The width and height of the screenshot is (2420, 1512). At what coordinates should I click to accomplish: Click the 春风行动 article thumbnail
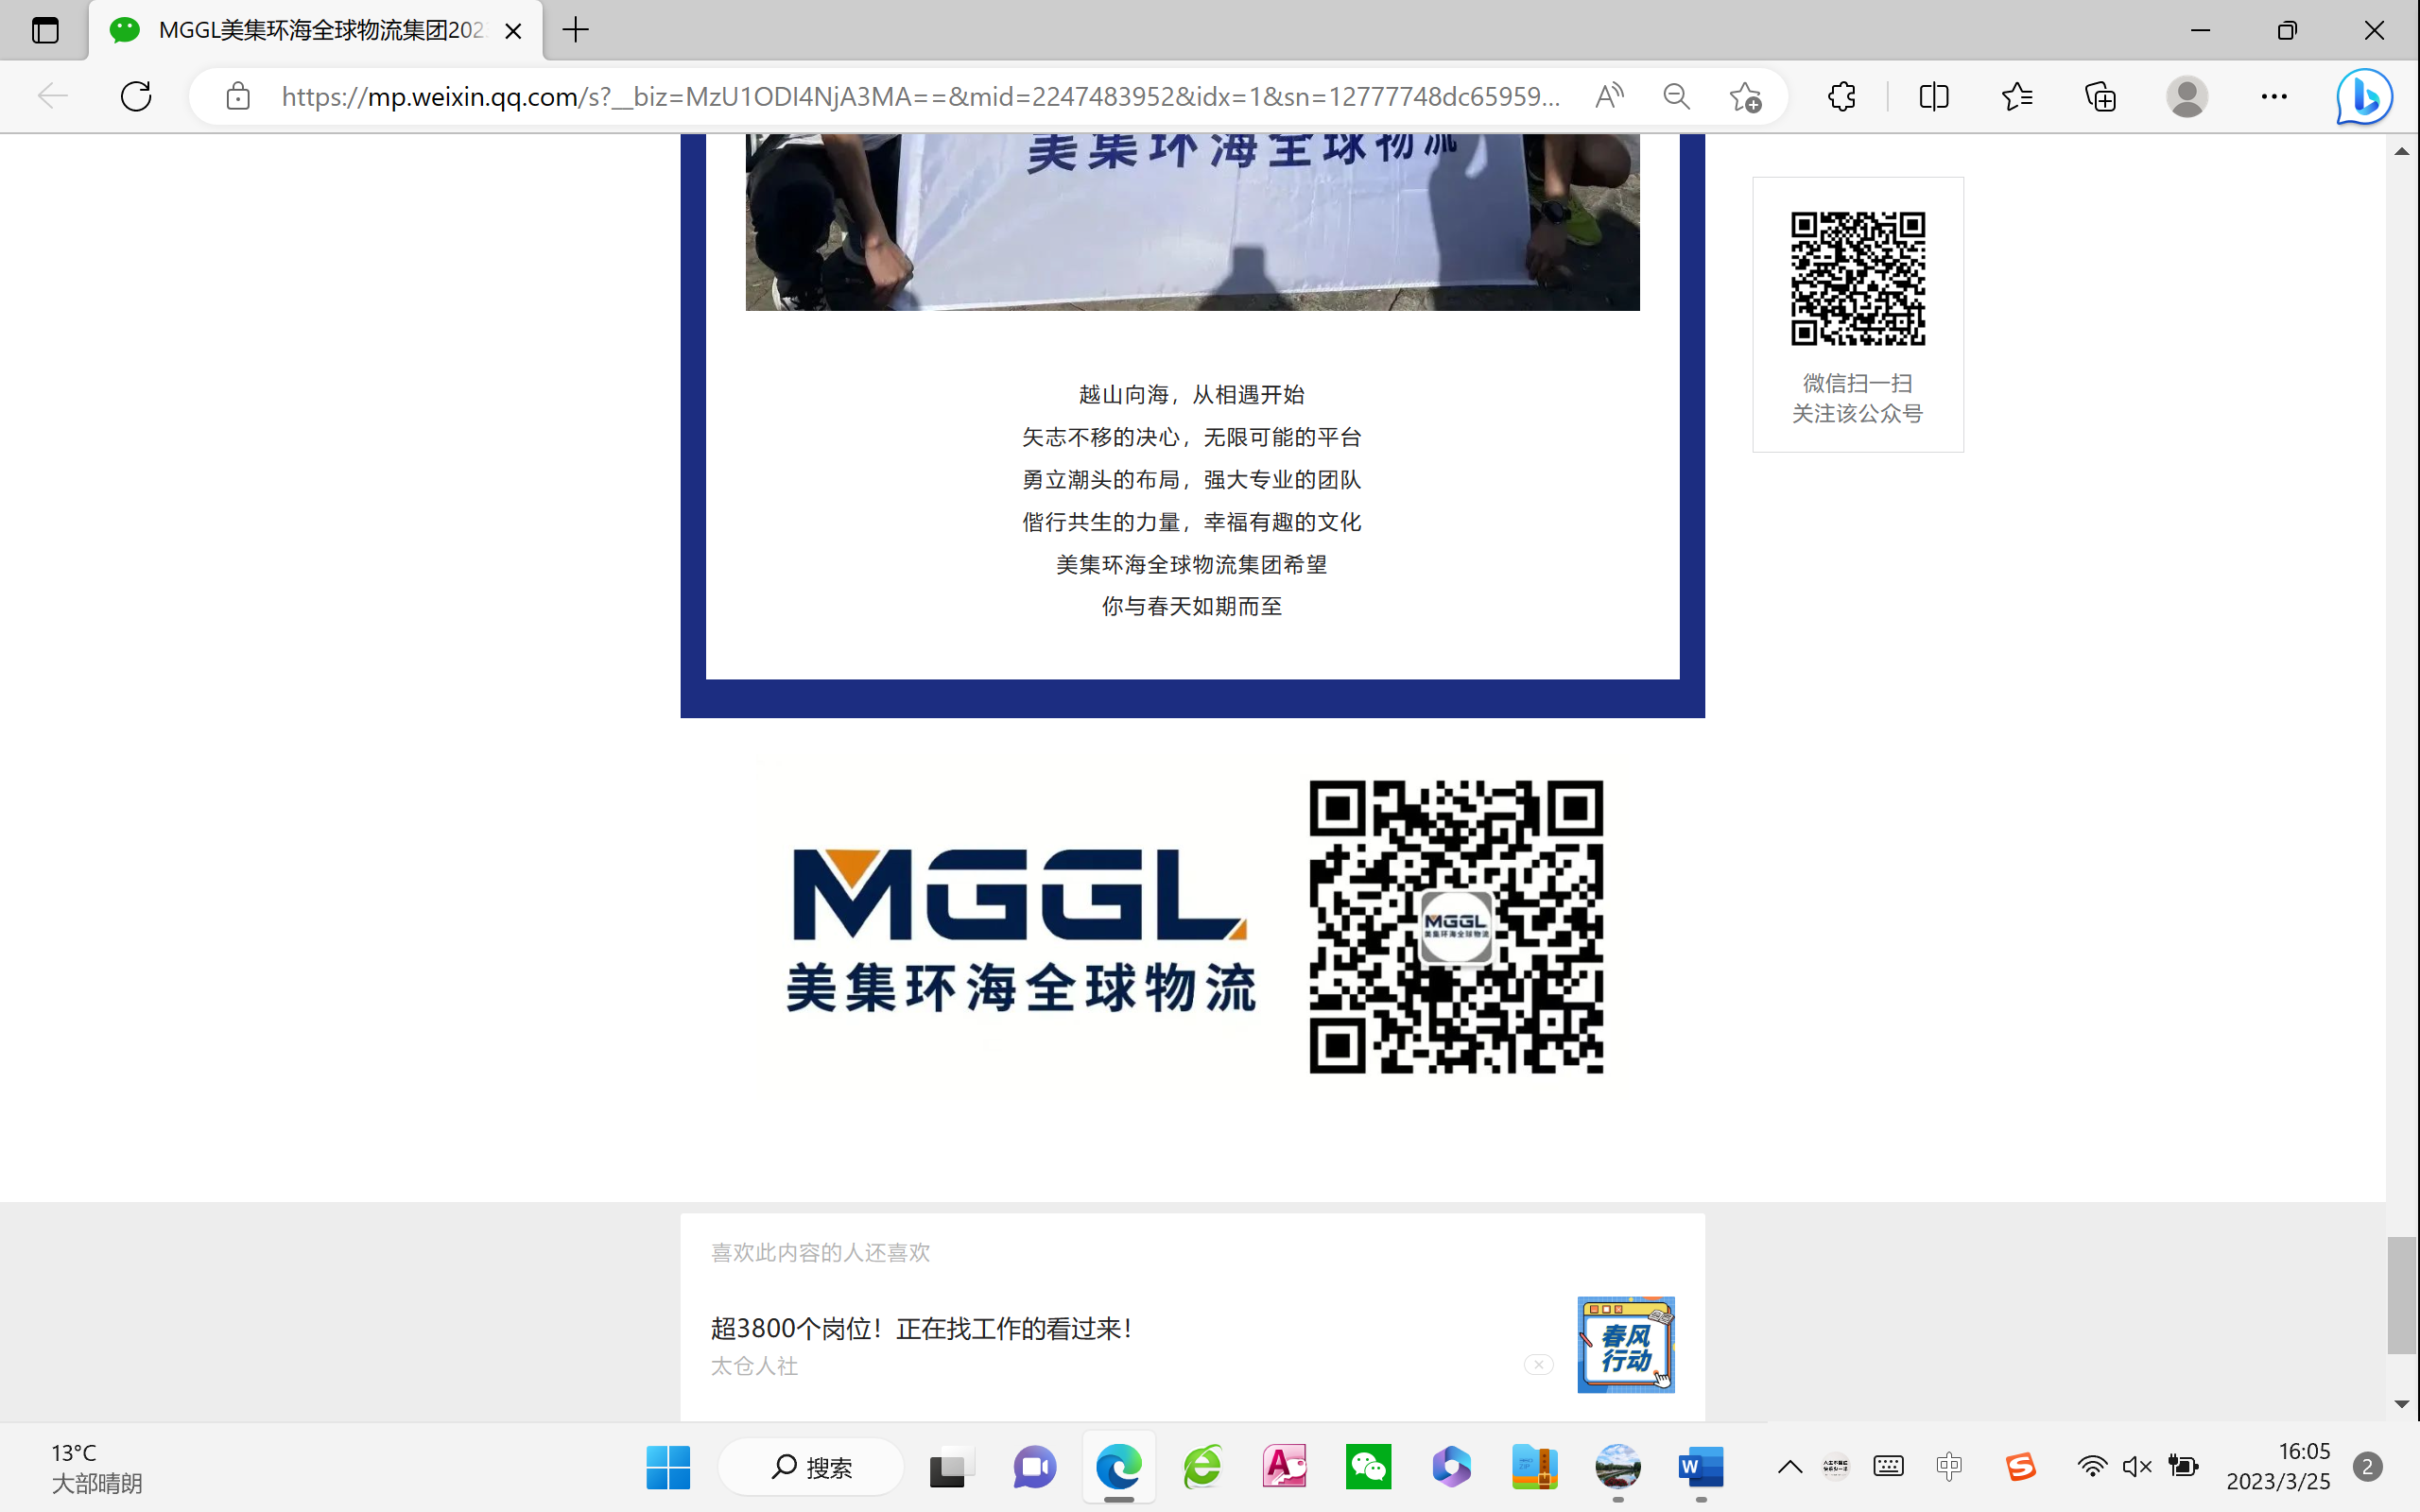[1625, 1345]
